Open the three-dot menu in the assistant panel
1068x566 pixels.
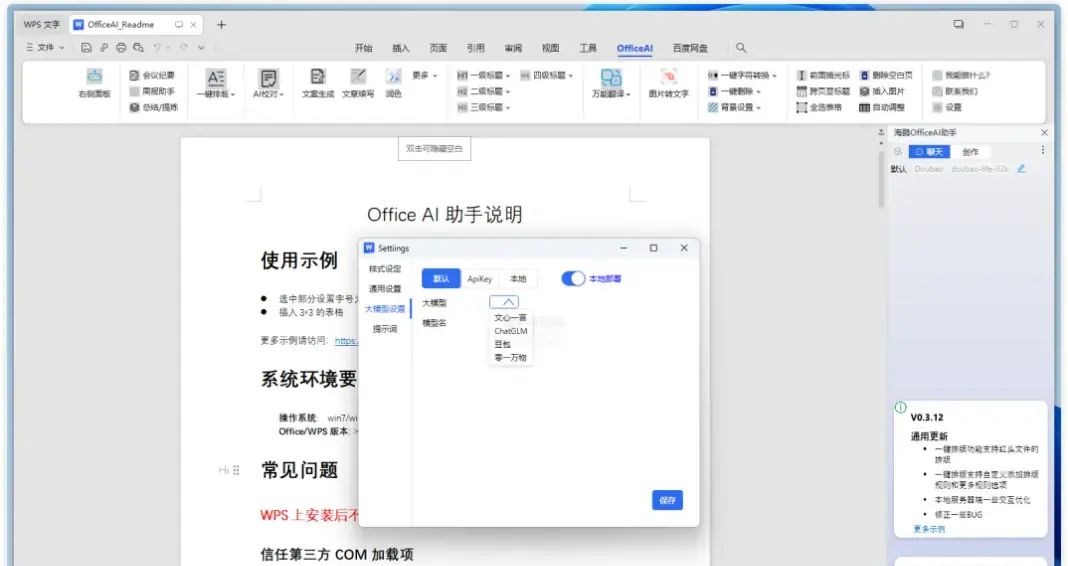point(1042,150)
